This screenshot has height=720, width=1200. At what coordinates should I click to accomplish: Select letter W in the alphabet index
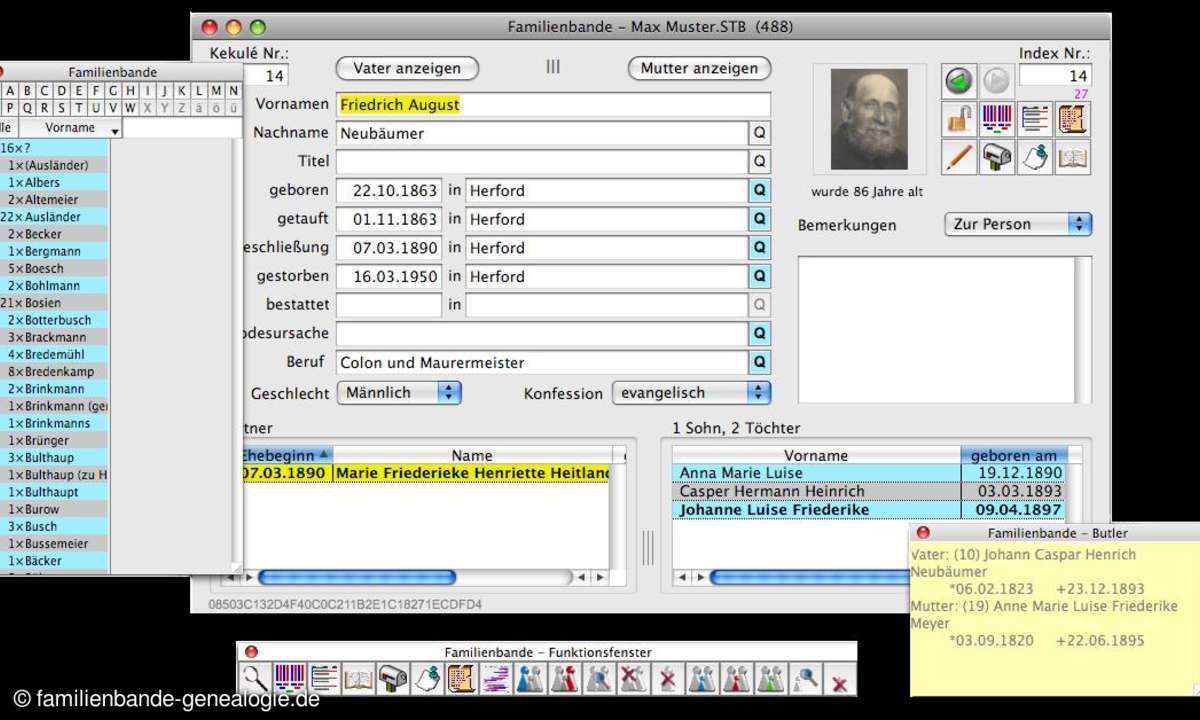(x=131, y=108)
